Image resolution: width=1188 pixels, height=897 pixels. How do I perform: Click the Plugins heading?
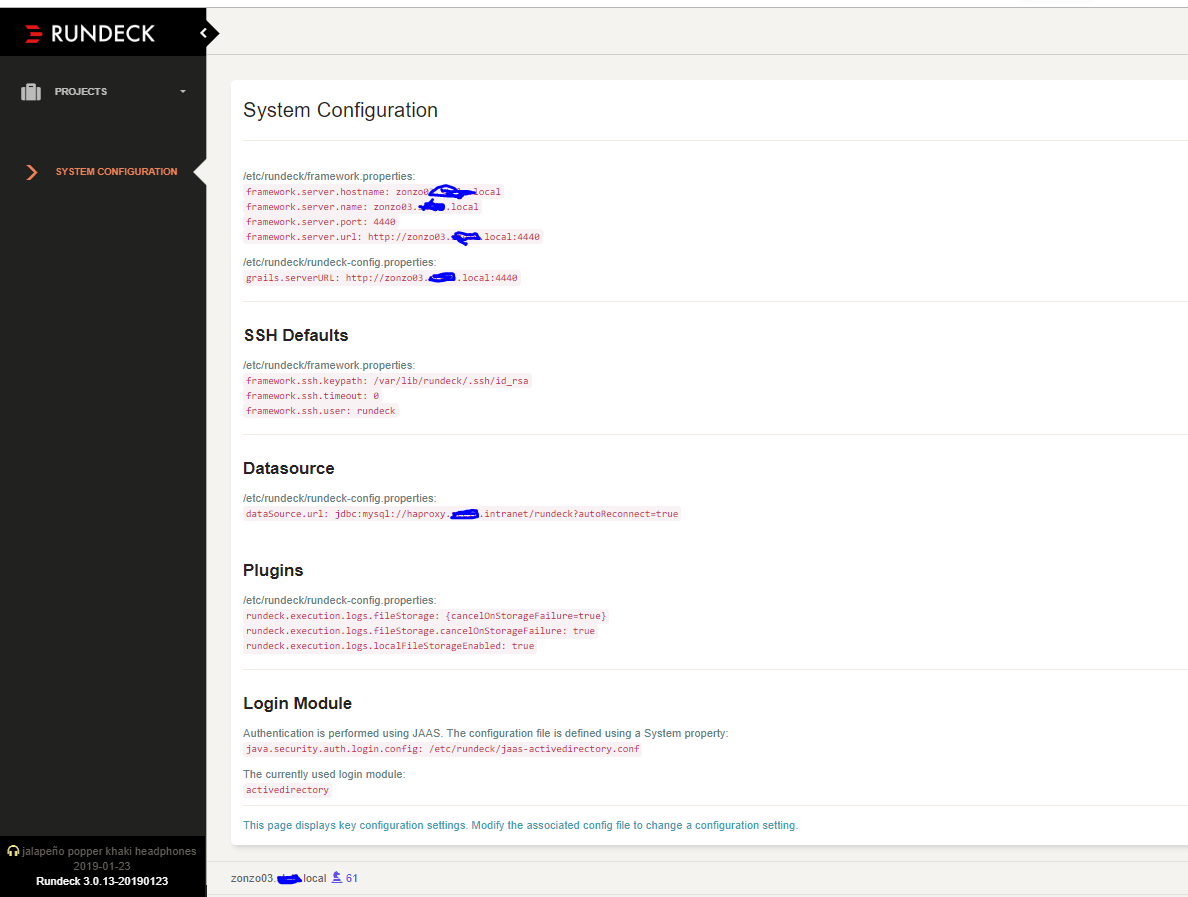coord(273,570)
